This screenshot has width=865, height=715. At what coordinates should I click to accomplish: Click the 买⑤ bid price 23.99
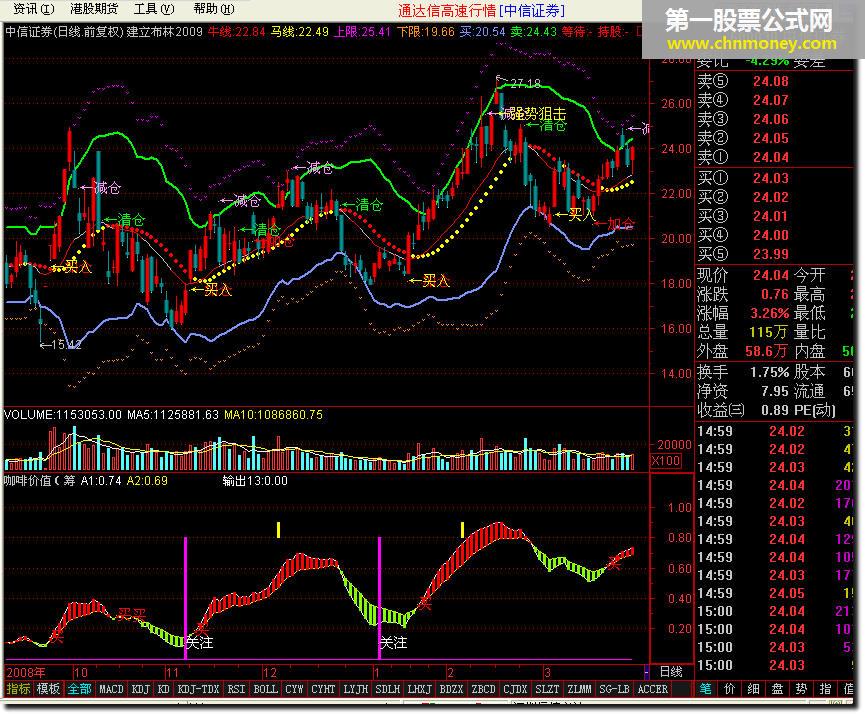pos(771,254)
